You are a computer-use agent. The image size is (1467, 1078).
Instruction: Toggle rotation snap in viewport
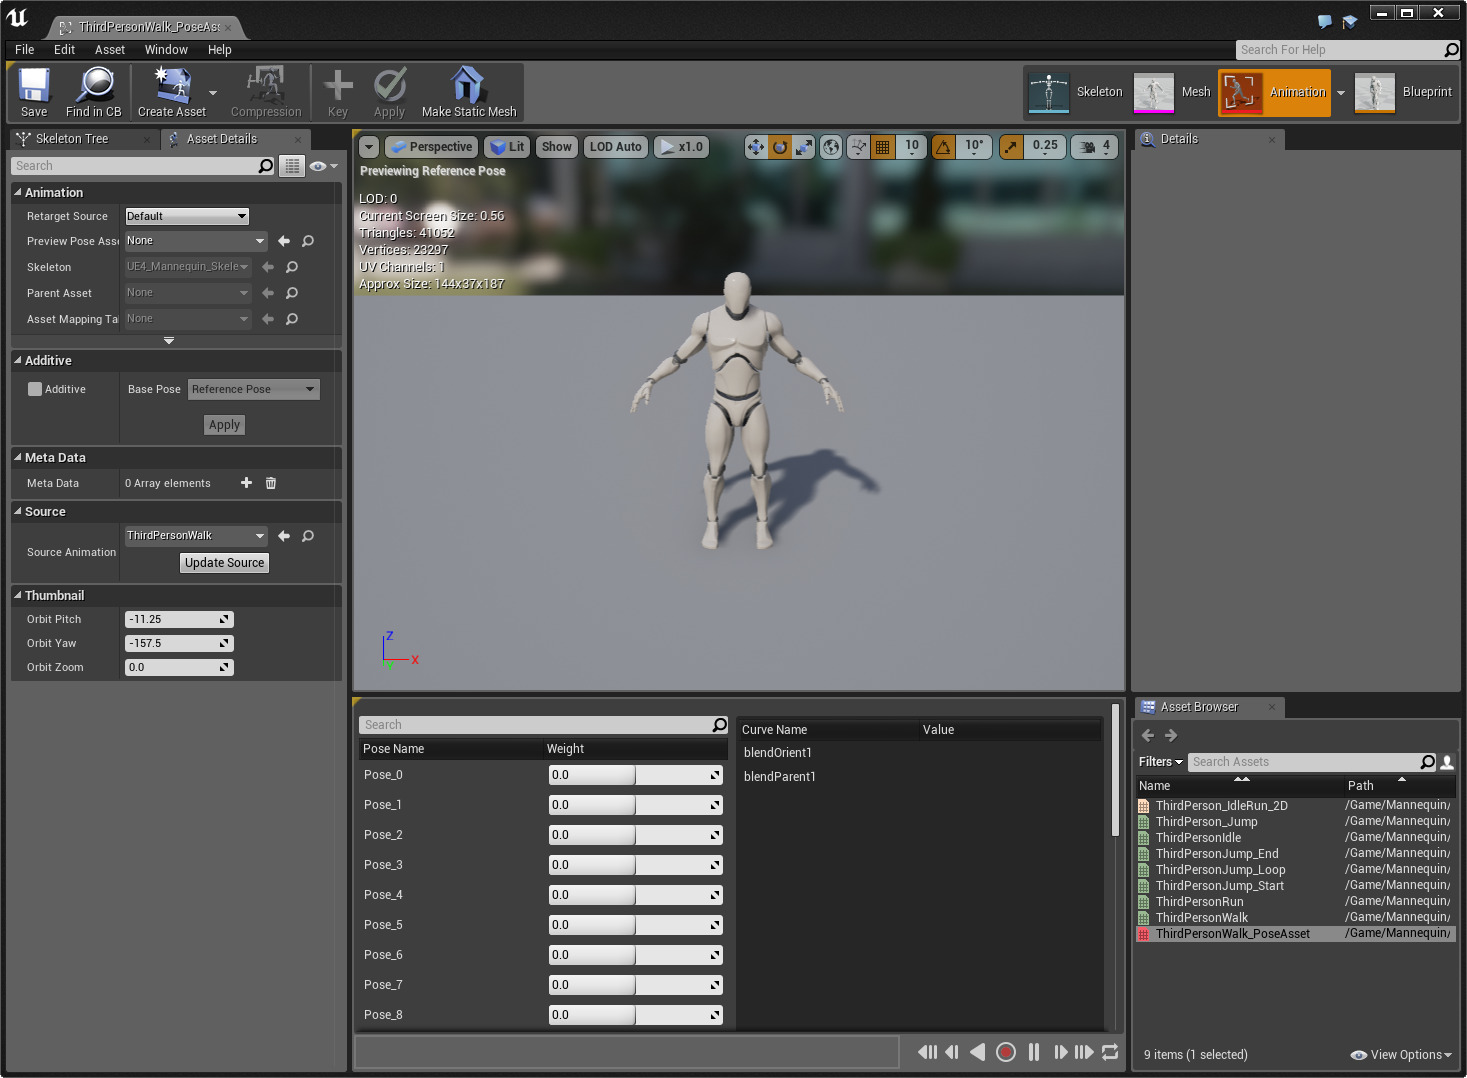point(943,147)
